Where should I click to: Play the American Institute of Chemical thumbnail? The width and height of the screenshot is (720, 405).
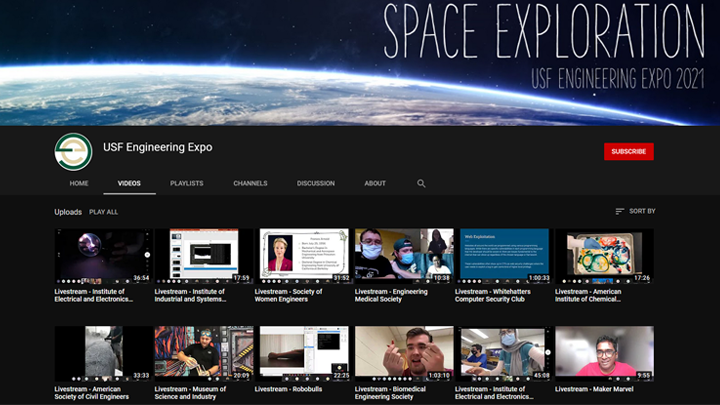pyautogui.click(x=604, y=256)
